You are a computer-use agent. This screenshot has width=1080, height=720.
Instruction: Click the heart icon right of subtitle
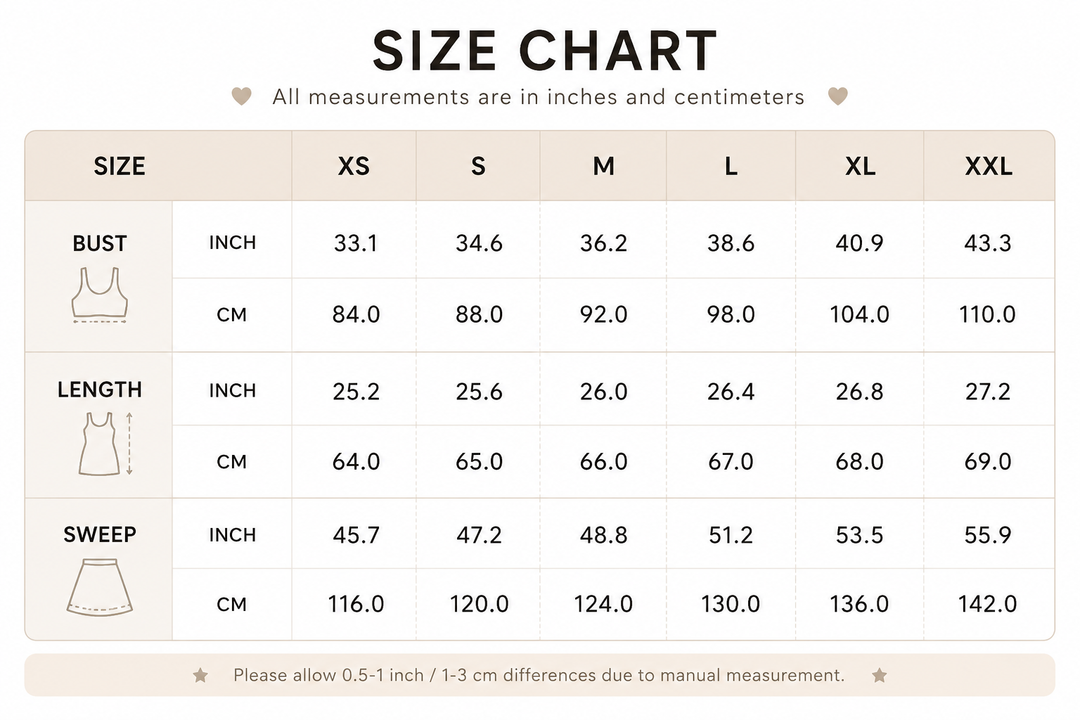pyautogui.click(x=838, y=96)
